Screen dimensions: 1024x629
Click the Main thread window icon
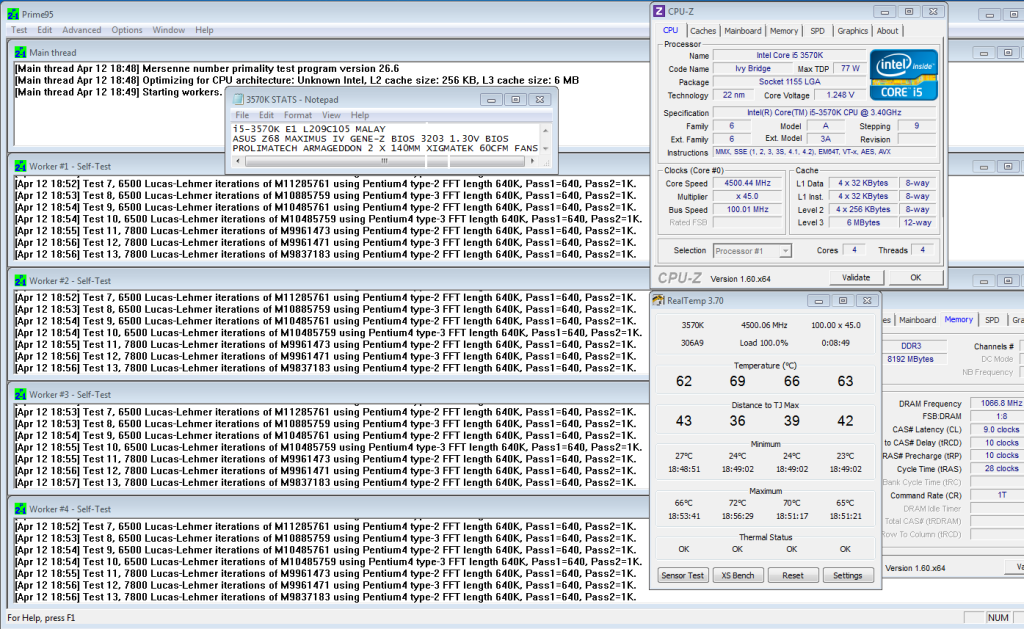tap(20, 52)
